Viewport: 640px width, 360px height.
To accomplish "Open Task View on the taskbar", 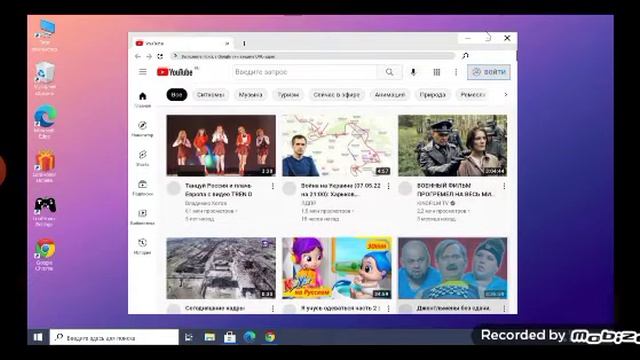I will [189, 337].
